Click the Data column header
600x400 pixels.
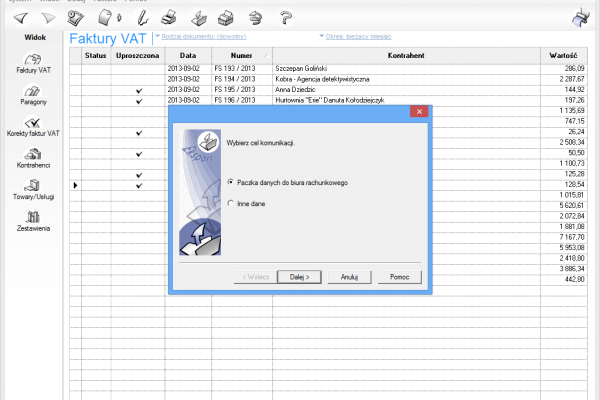click(x=188, y=56)
